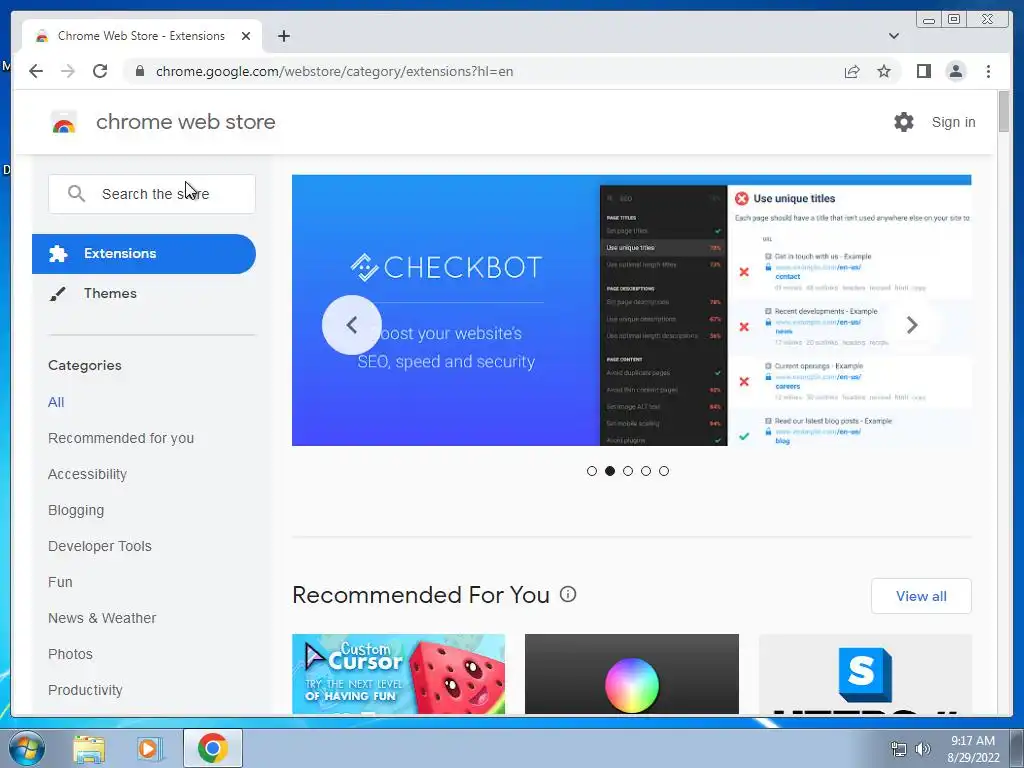Select the Extensions sidebar item
This screenshot has width=1024, height=768.
point(144,253)
